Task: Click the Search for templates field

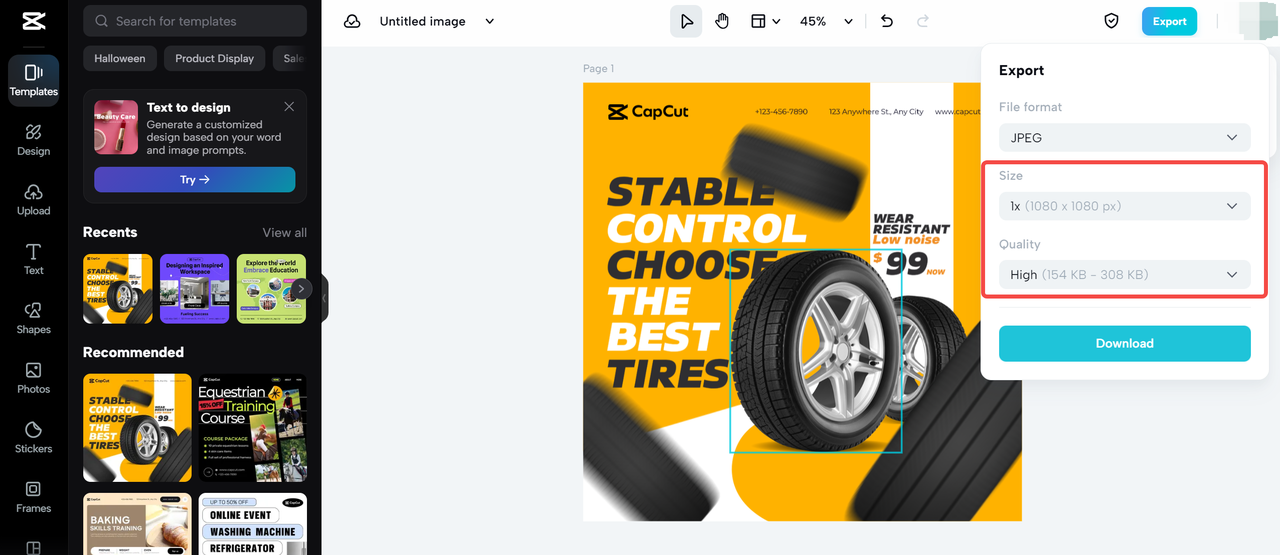Action: (195, 21)
